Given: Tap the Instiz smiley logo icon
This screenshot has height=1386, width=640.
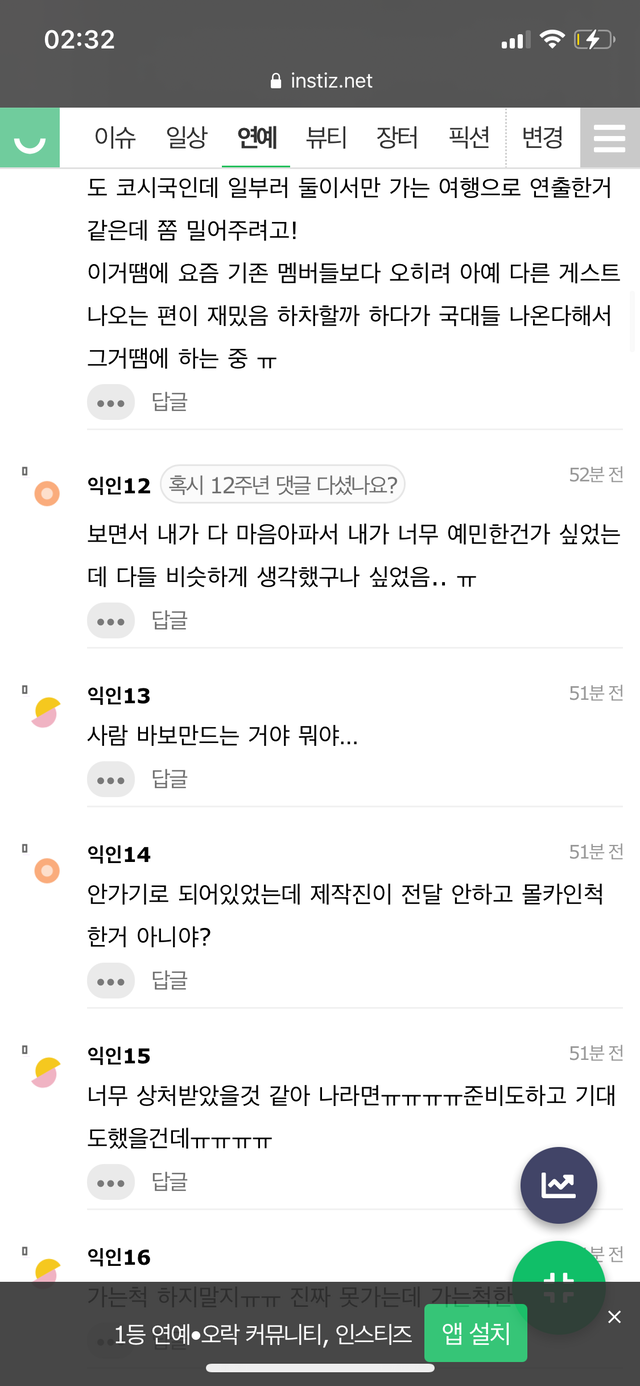Looking at the screenshot, I should pos(30,138).
